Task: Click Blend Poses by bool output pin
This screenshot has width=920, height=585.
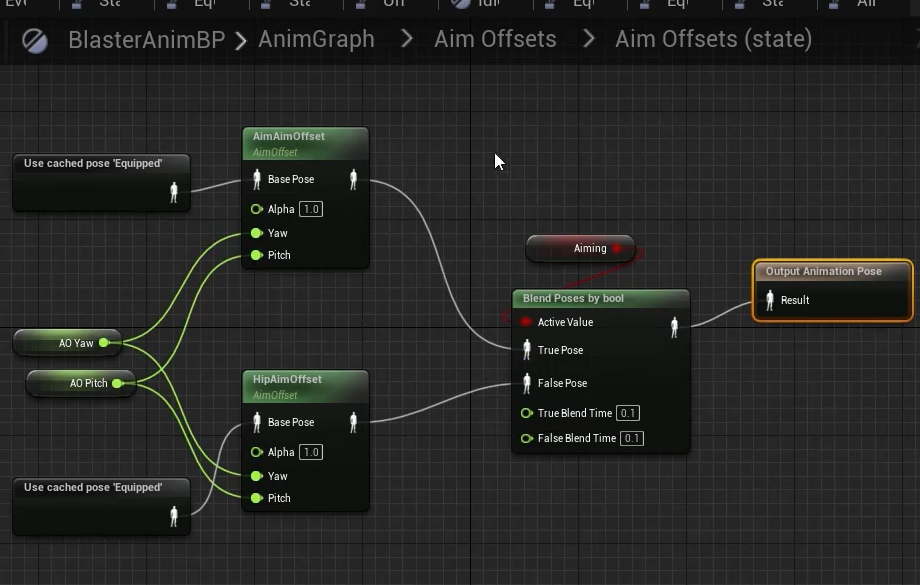Action: (674, 327)
